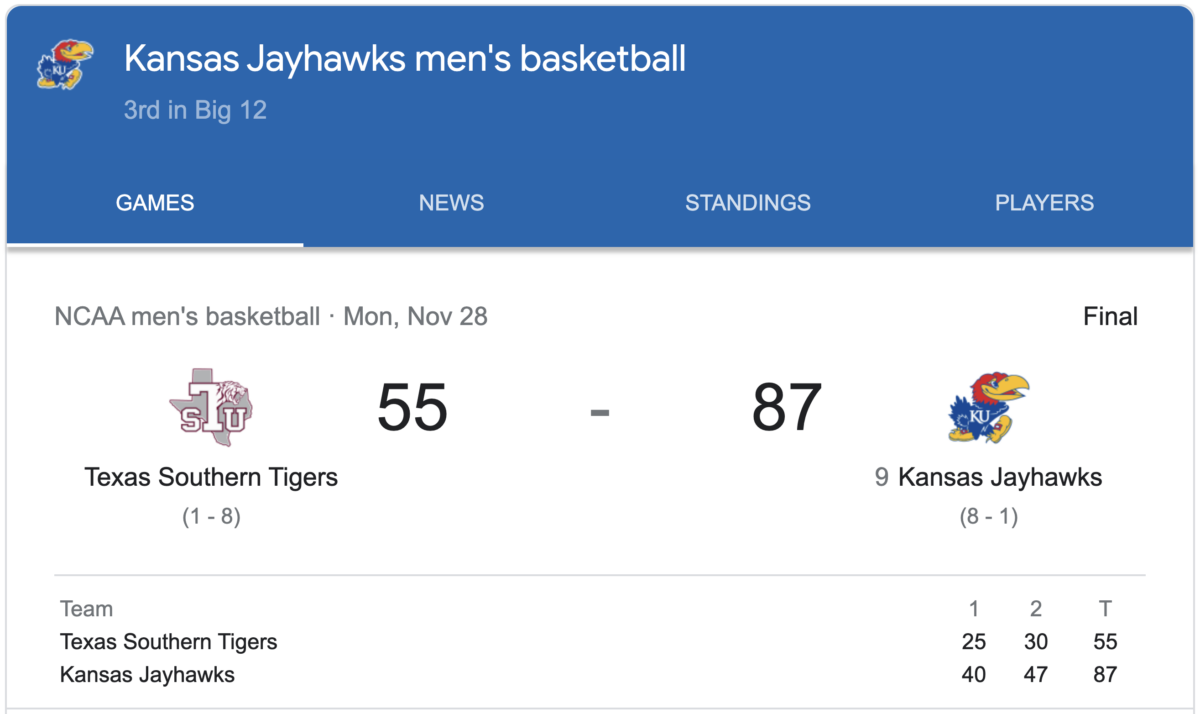The height and width of the screenshot is (714, 1200).
Task: Select the Texas Southern Tigers team name
Action: [x=211, y=477]
